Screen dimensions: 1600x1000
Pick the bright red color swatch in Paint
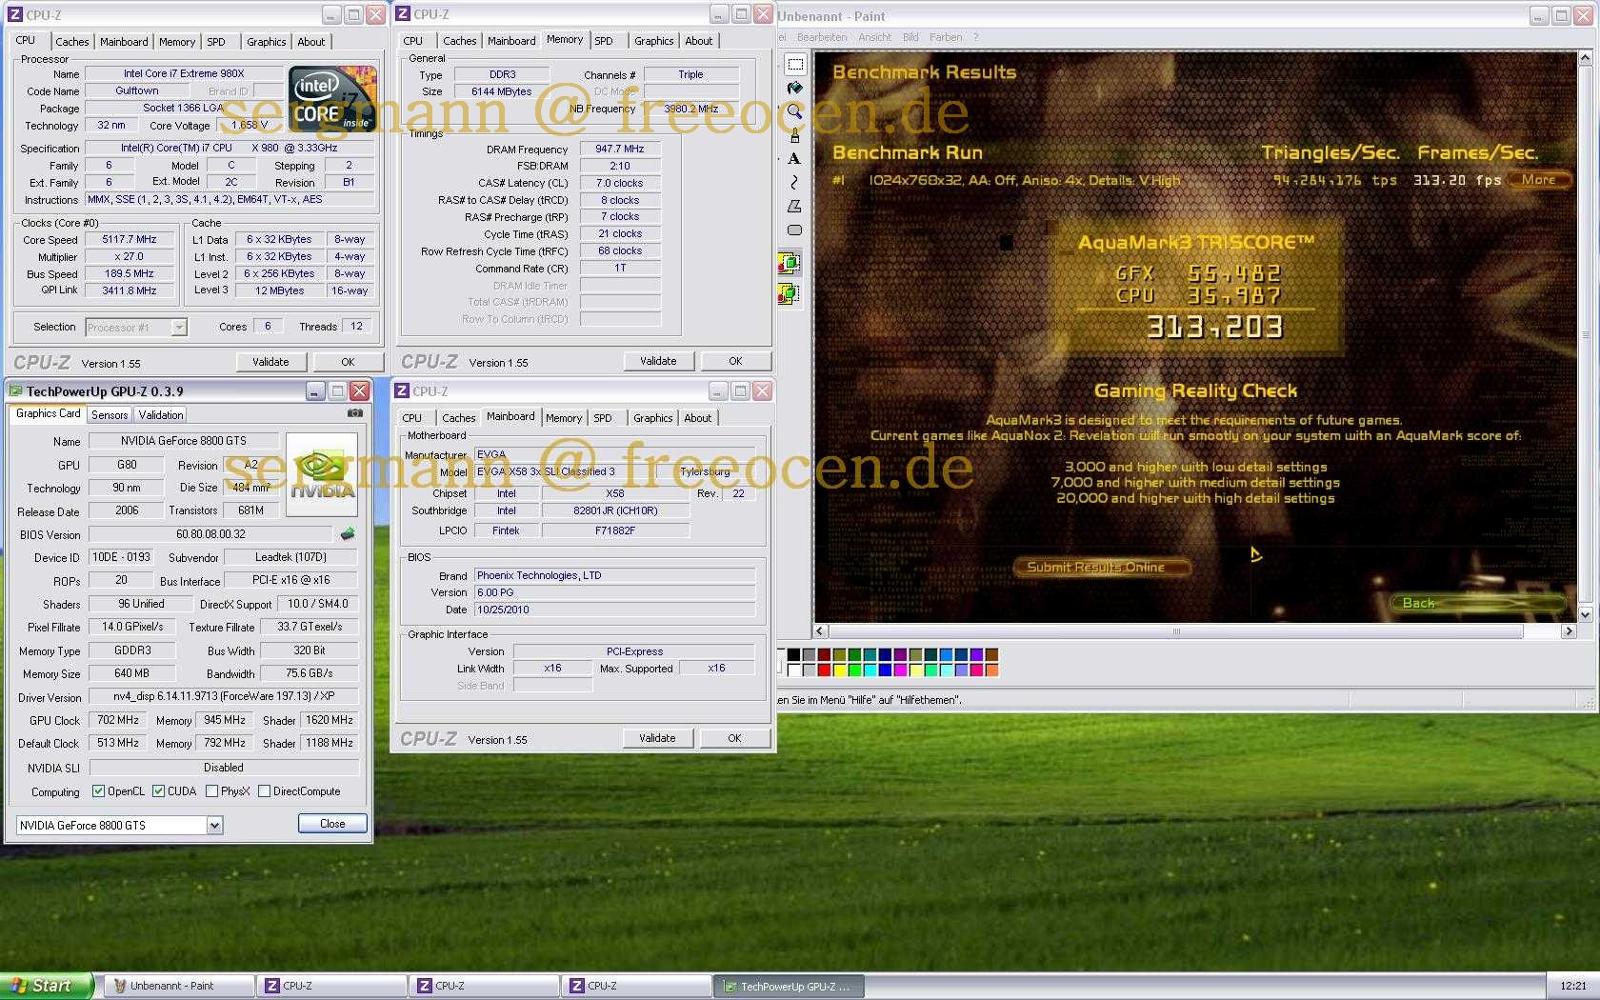(824, 670)
